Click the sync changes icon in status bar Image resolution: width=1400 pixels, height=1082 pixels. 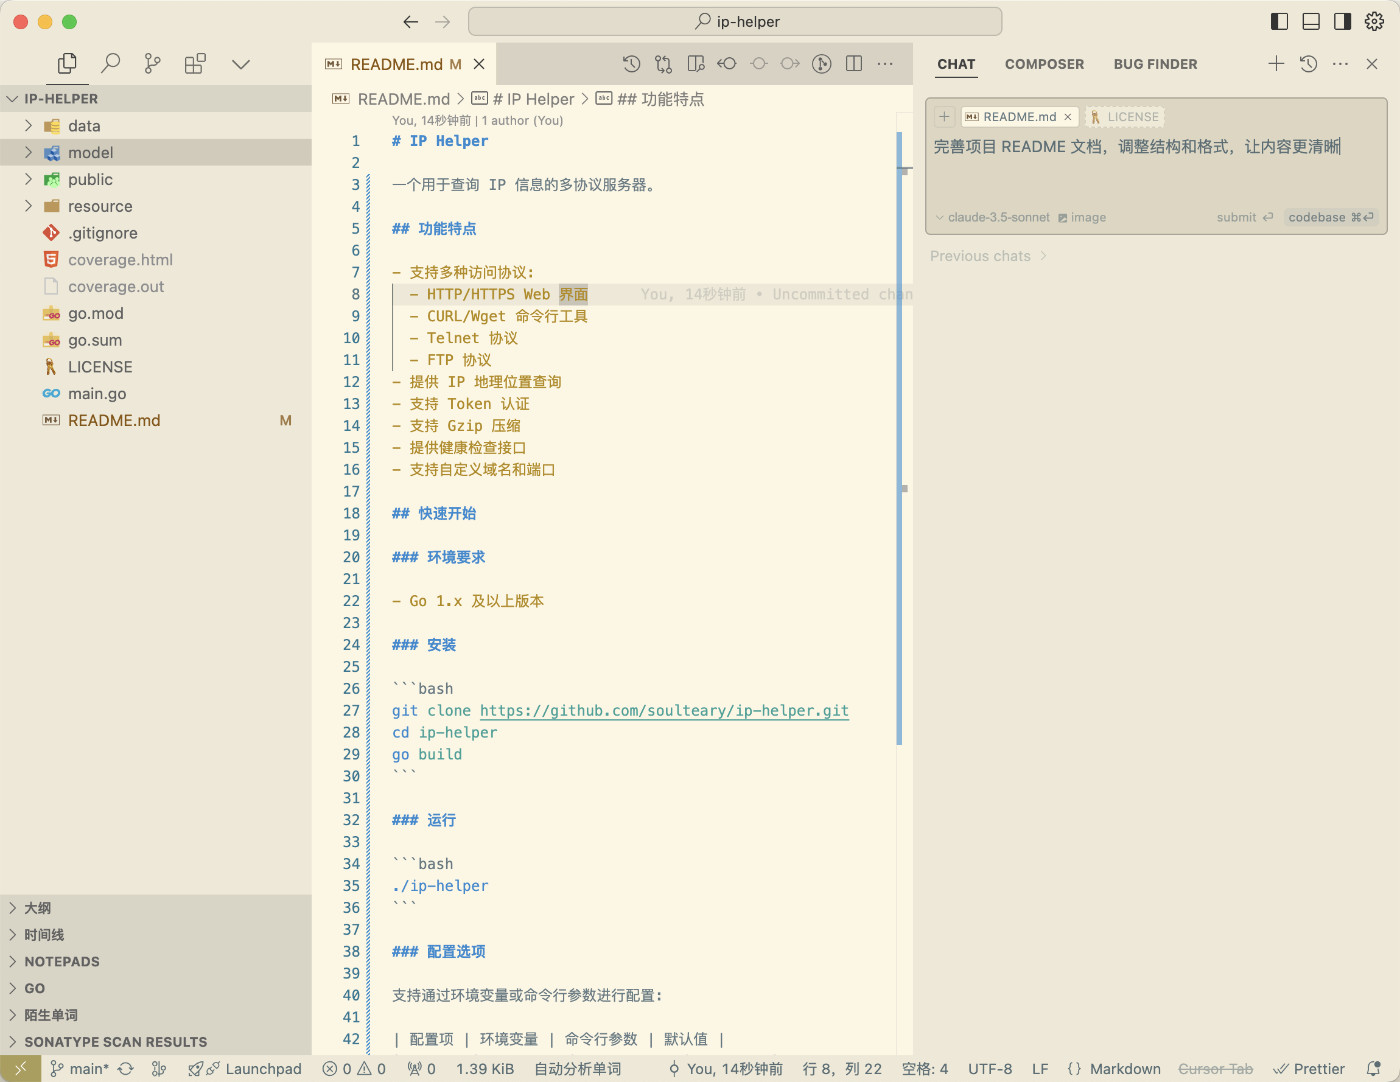tap(125, 1069)
